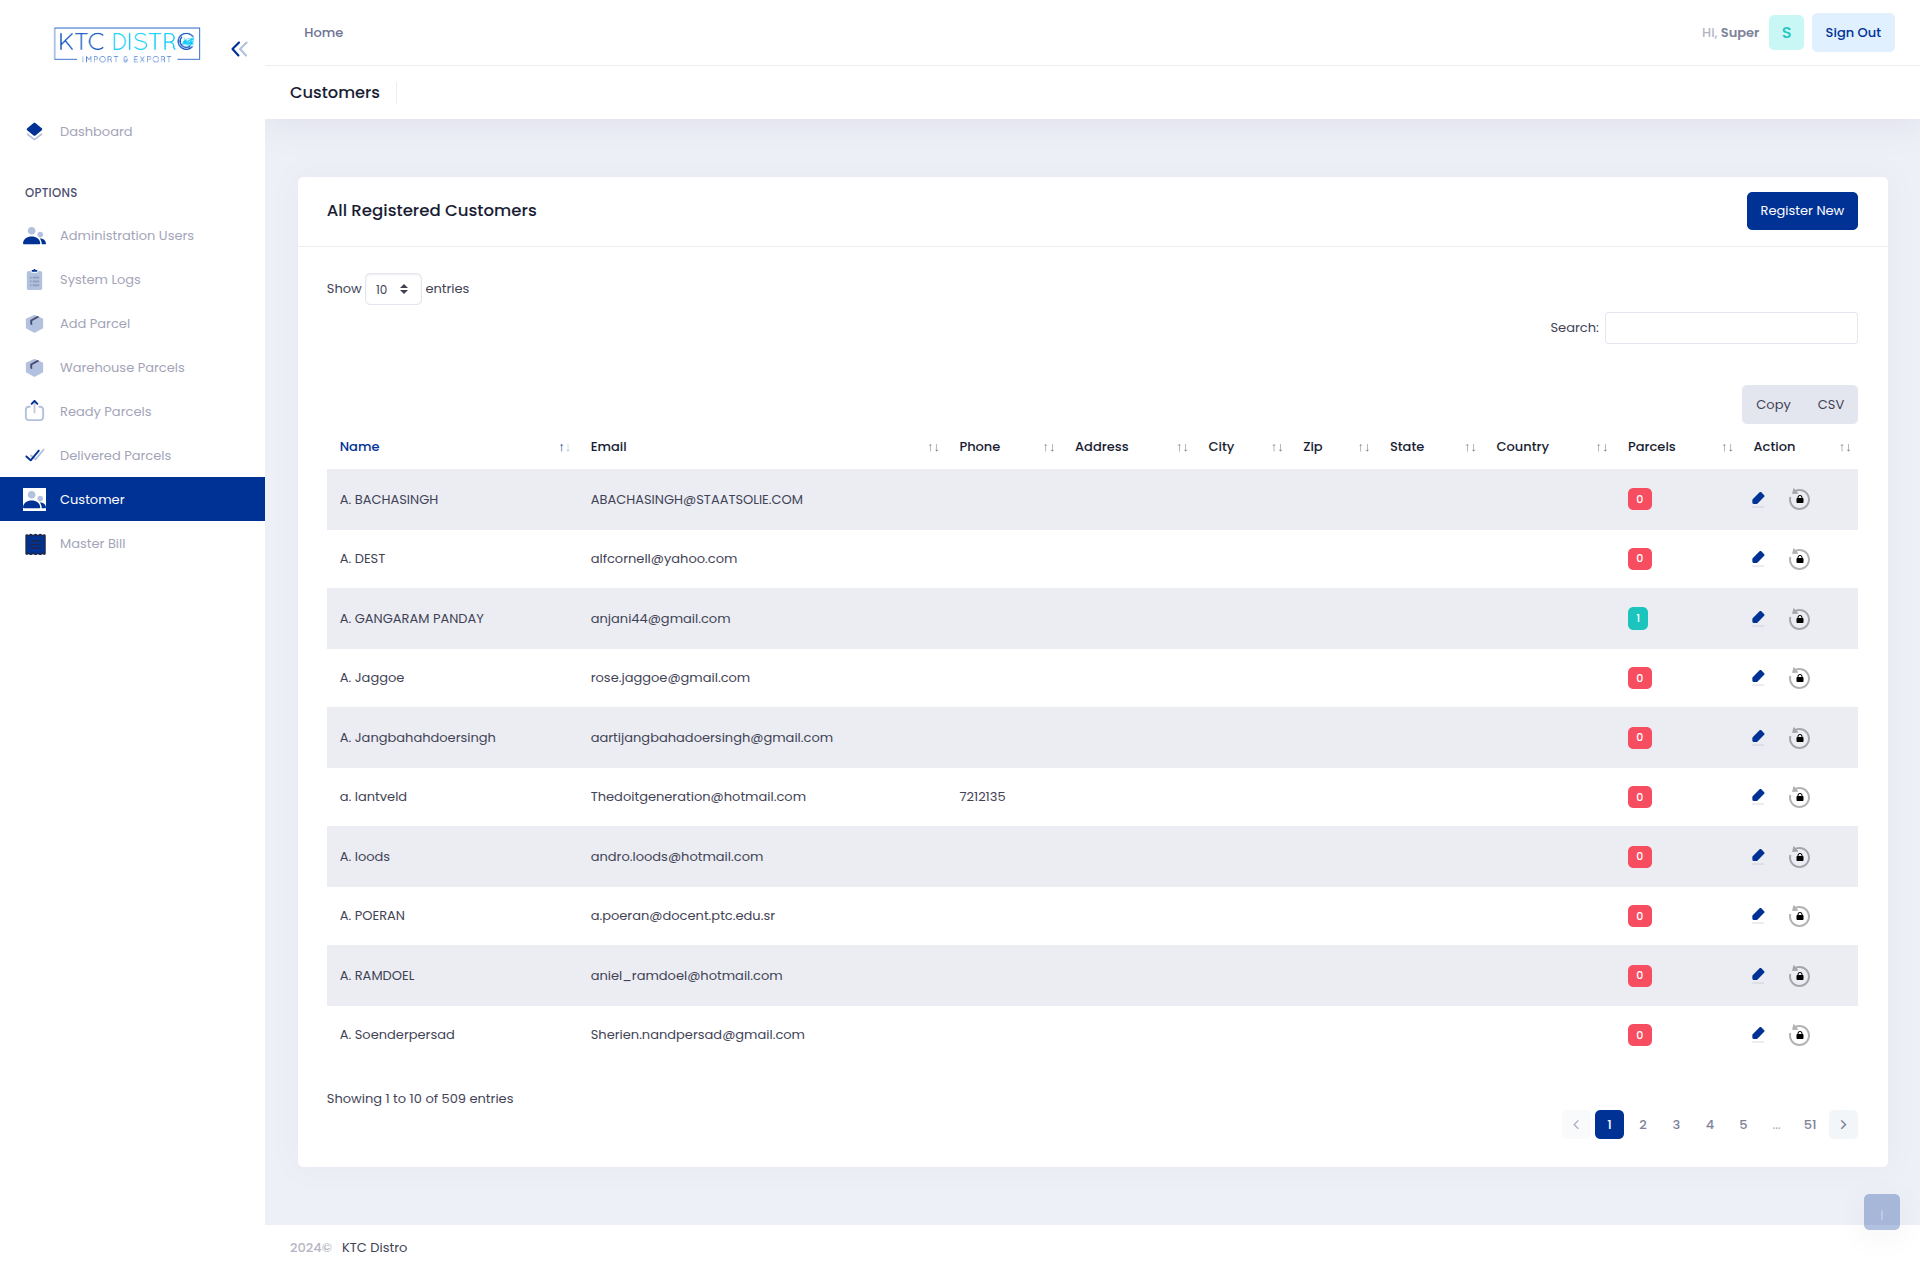Click the Register New button

[1802, 210]
